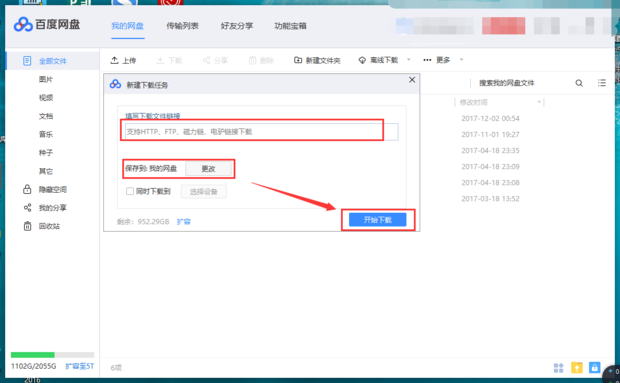Click the 我的分享 share icon
The image size is (620, 383).
point(27,208)
